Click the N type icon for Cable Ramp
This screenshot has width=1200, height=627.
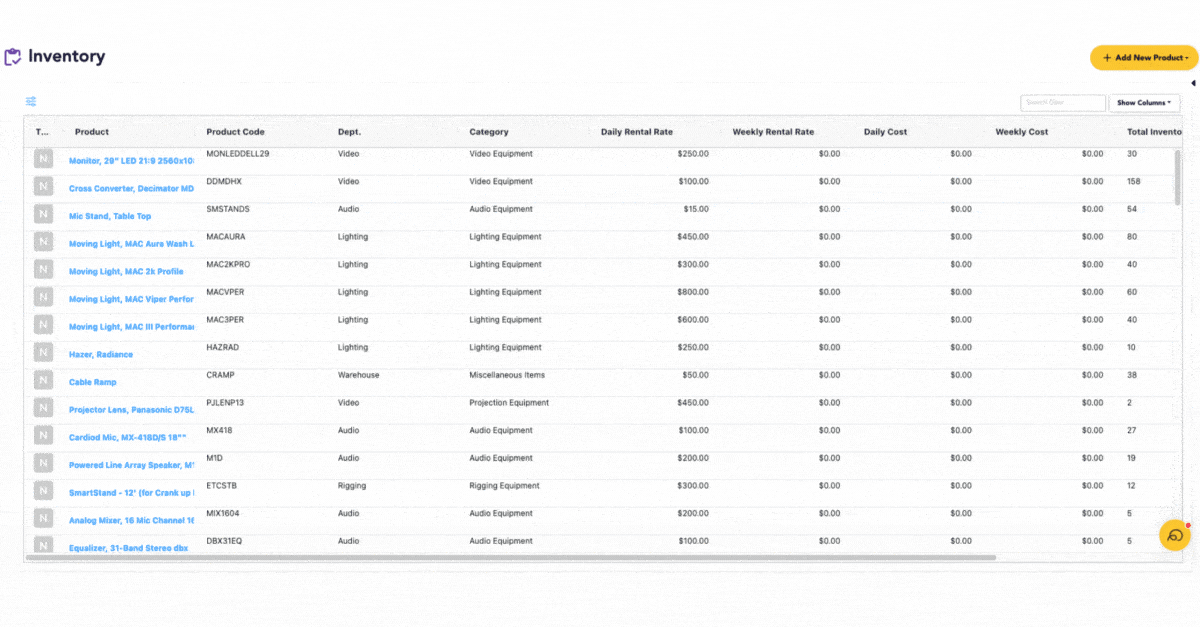point(44,380)
